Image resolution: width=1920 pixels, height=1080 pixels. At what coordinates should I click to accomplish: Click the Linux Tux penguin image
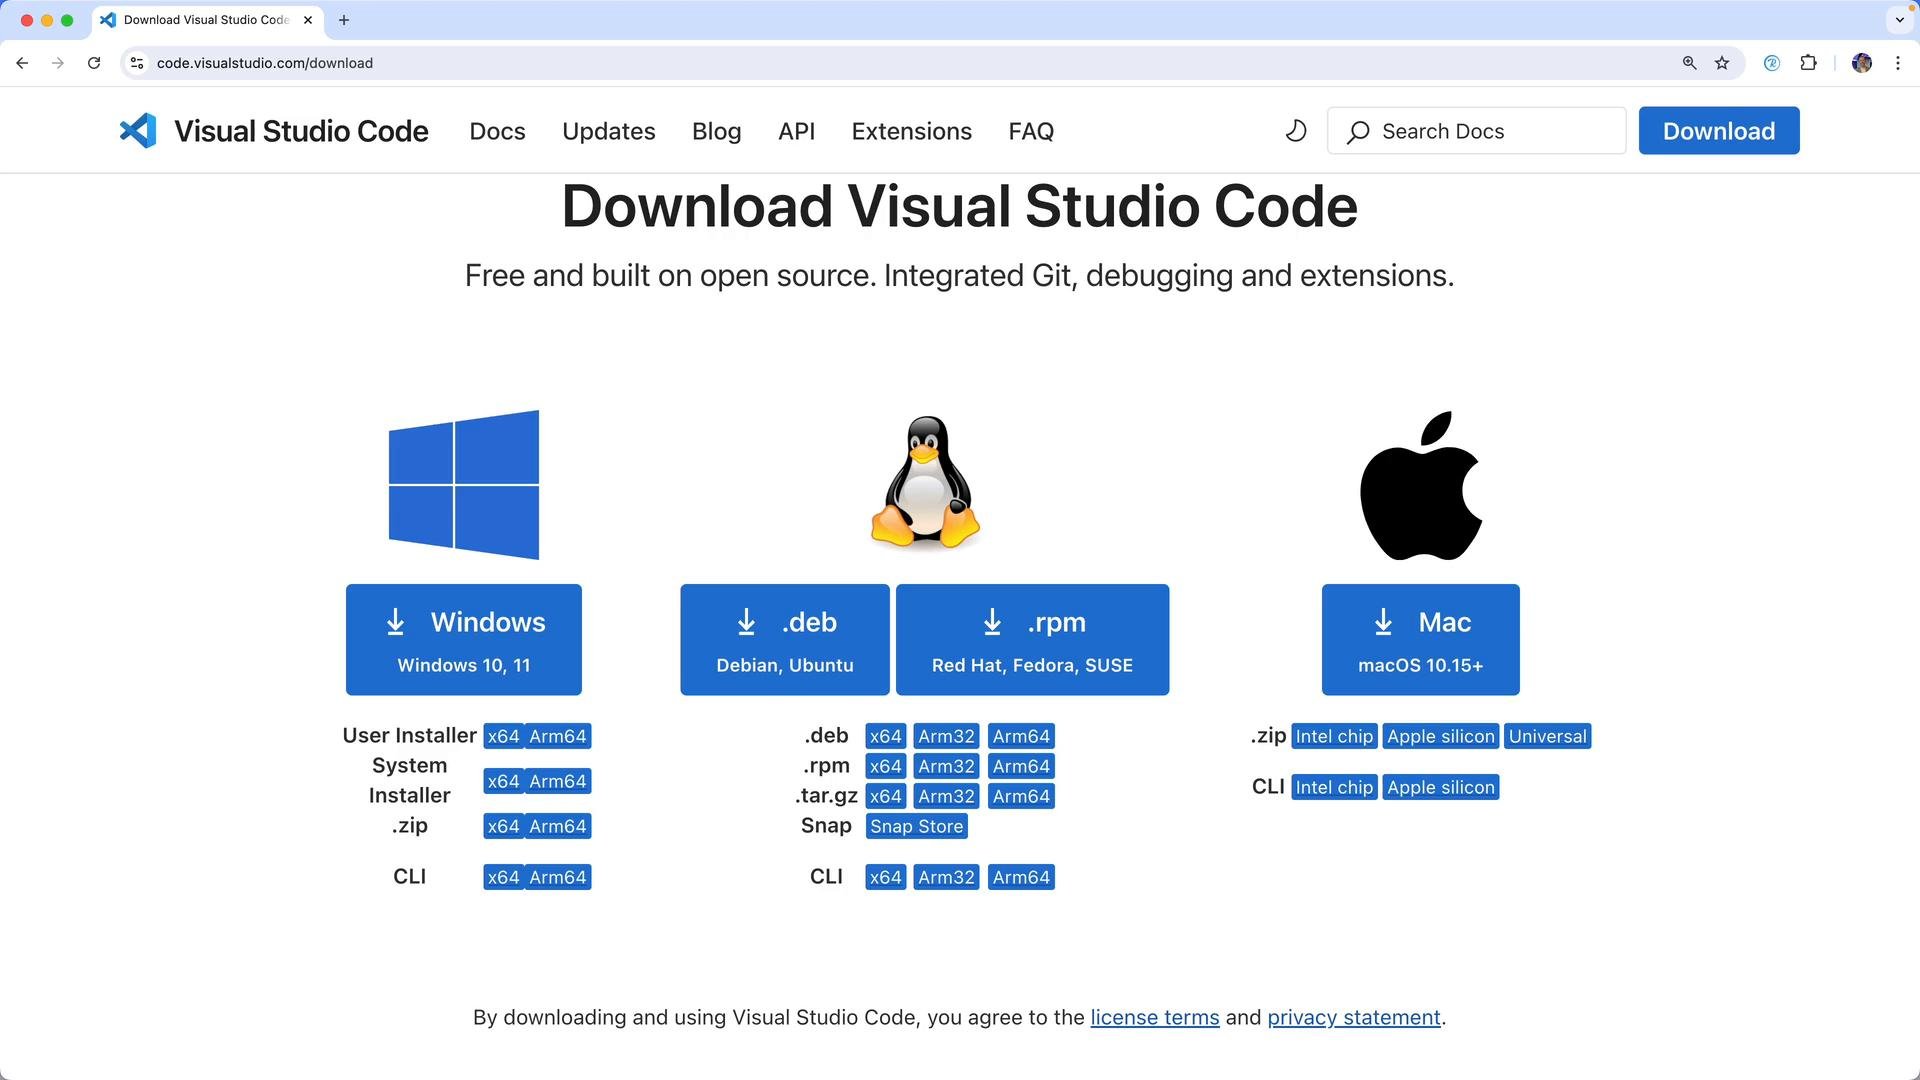(925, 483)
